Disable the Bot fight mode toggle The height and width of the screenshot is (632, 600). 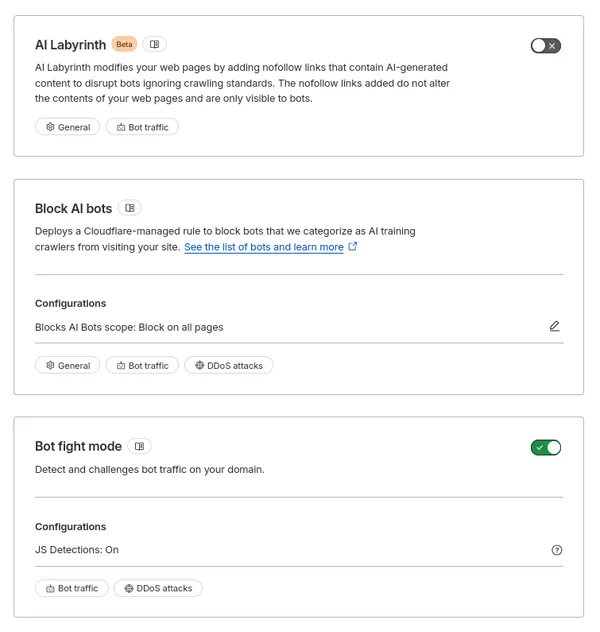546,447
